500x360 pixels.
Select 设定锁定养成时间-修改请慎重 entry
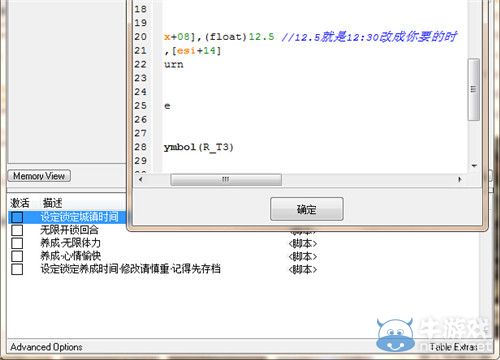point(130,269)
